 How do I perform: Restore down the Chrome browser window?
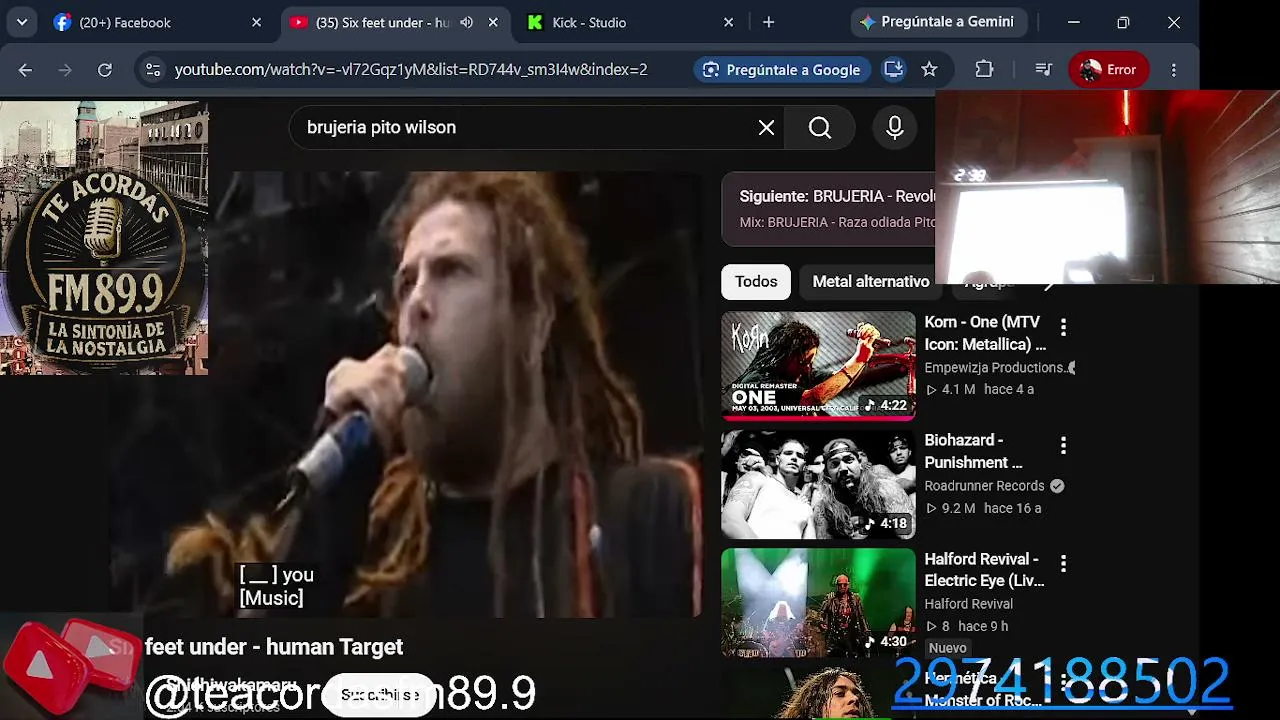1123,22
